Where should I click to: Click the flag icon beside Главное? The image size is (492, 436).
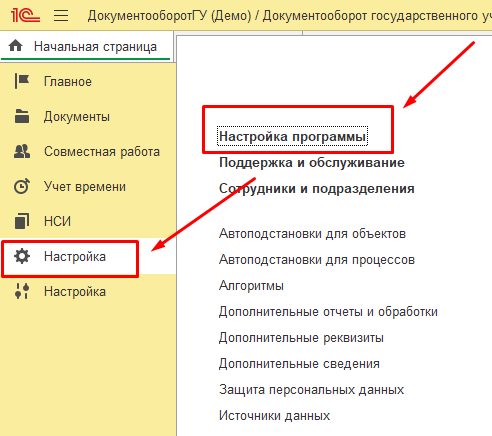coord(22,81)
